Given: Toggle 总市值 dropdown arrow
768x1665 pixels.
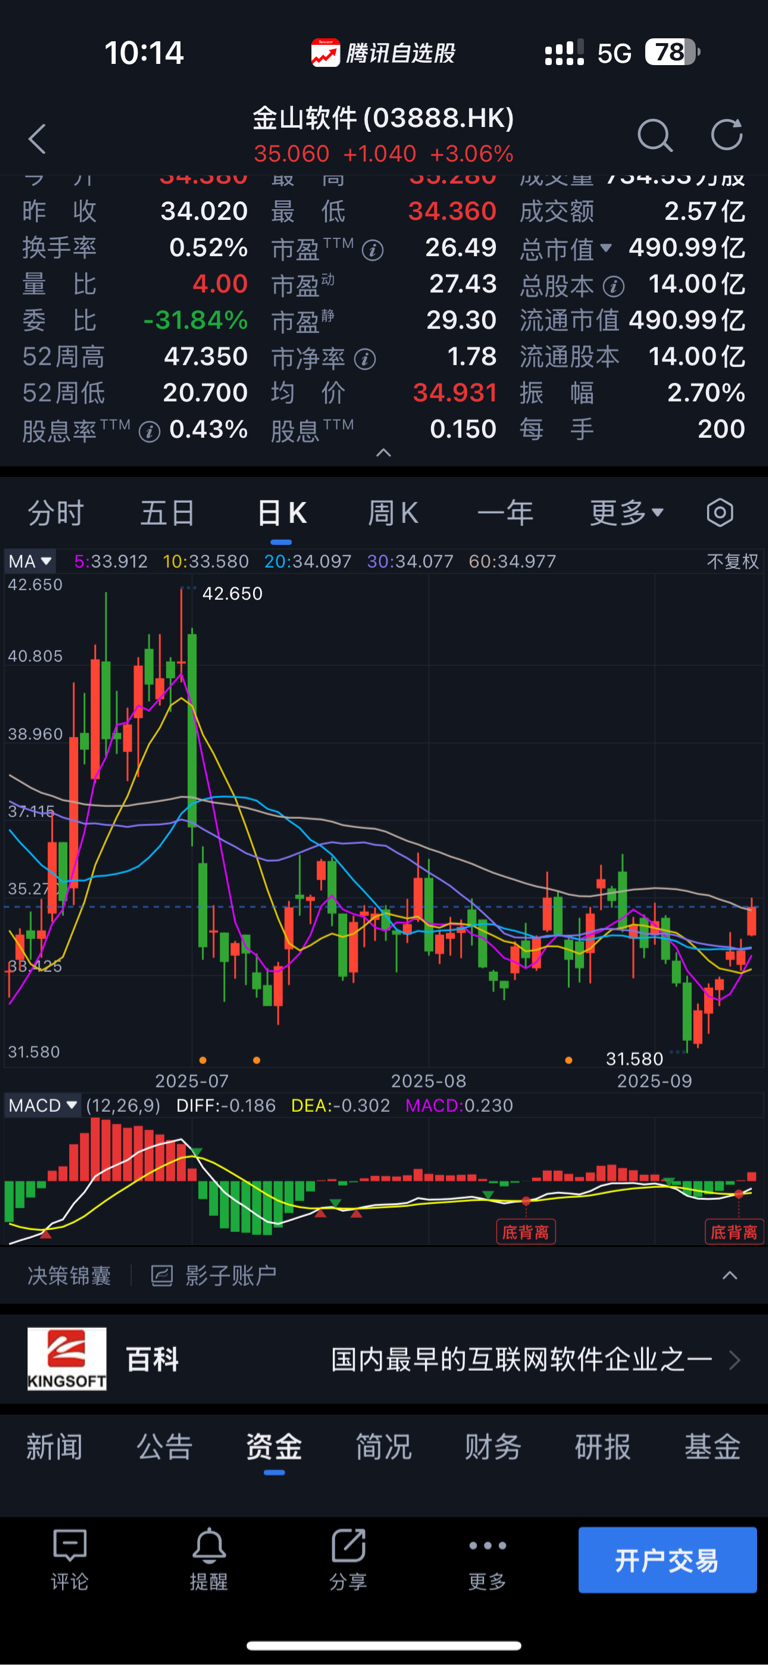Looking at the screenshot, I should (x=605, y=248).
